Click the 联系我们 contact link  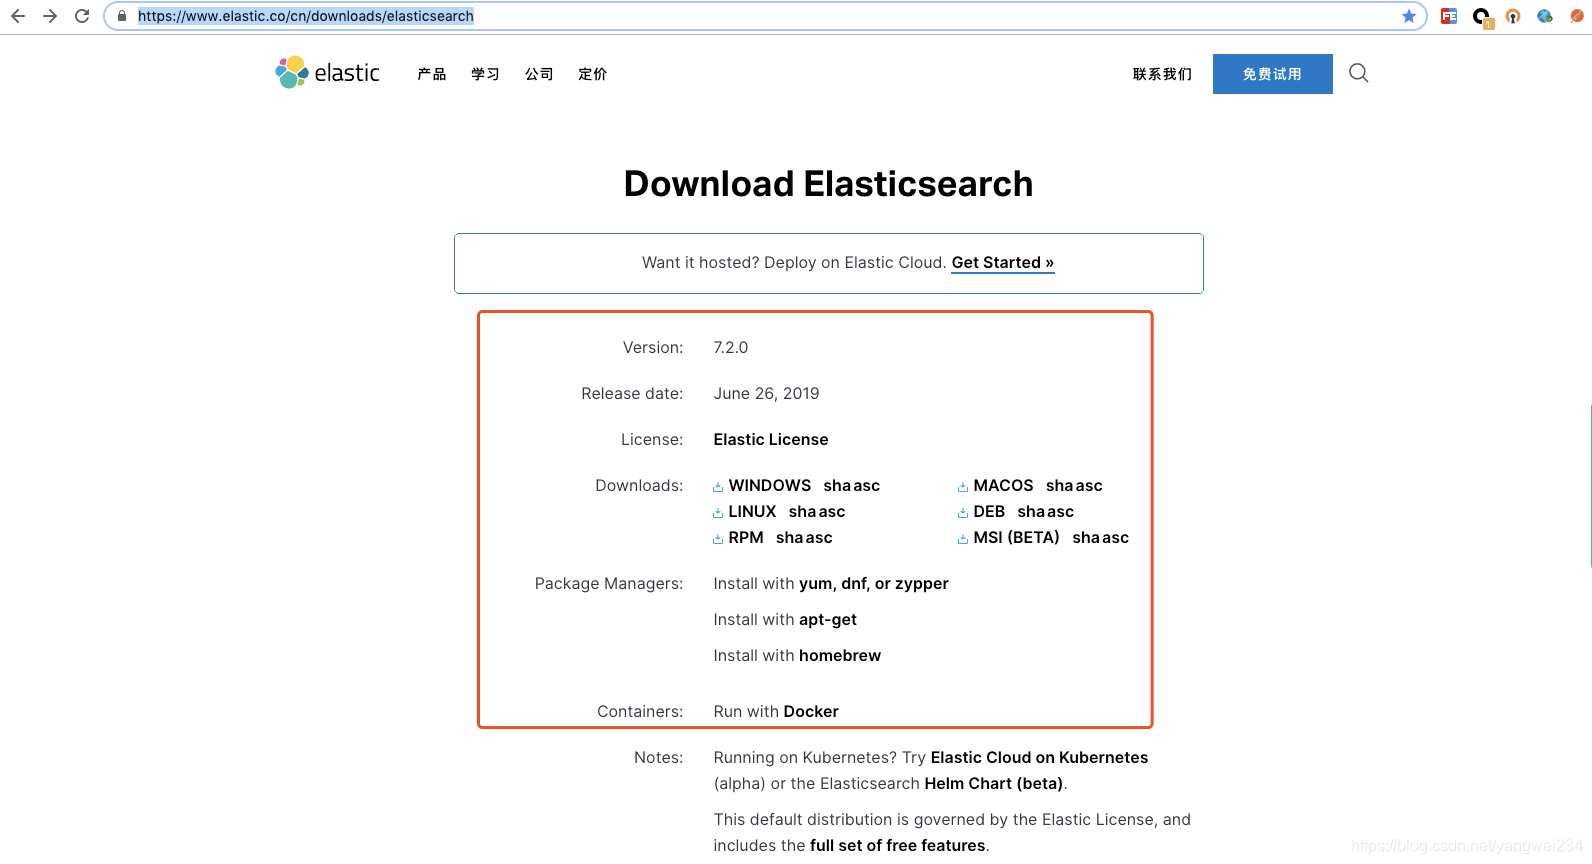(1162, 74)
